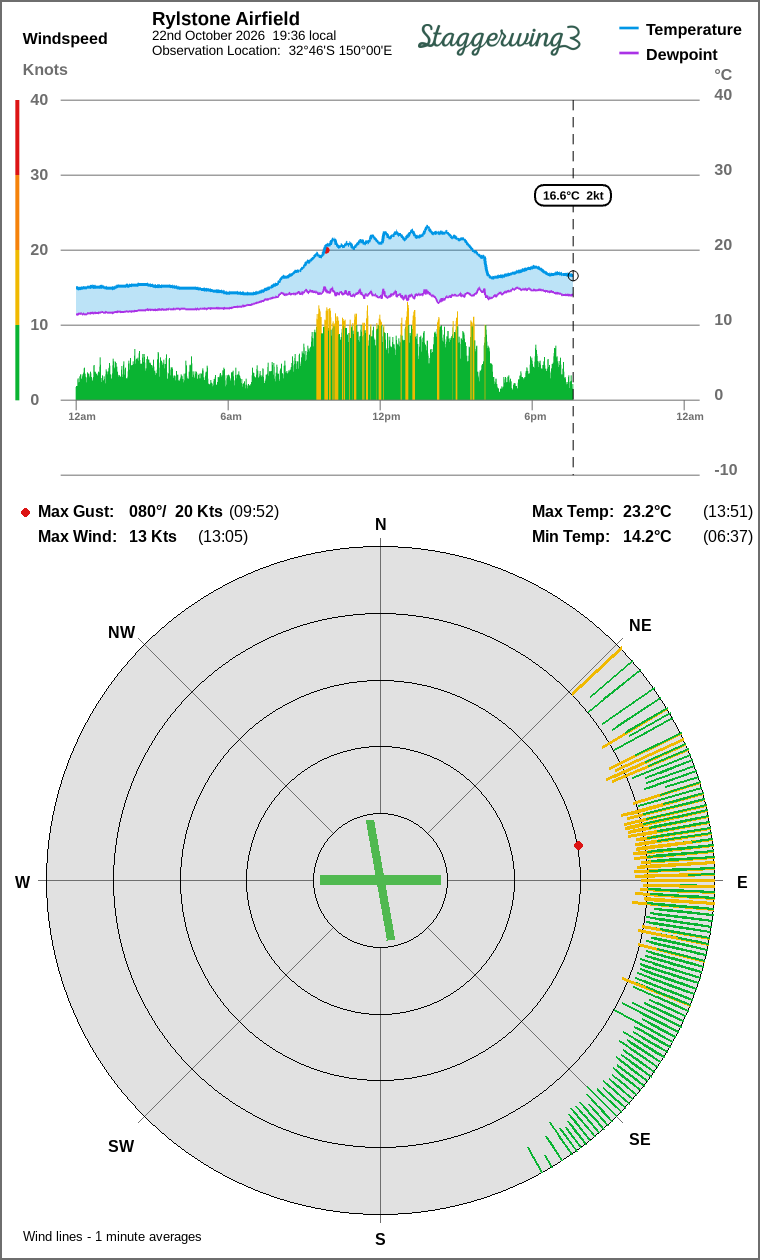Click the Min Temp time (06:37)
This screenshot has height=1260, width=760.
click(x=728, y=537)
